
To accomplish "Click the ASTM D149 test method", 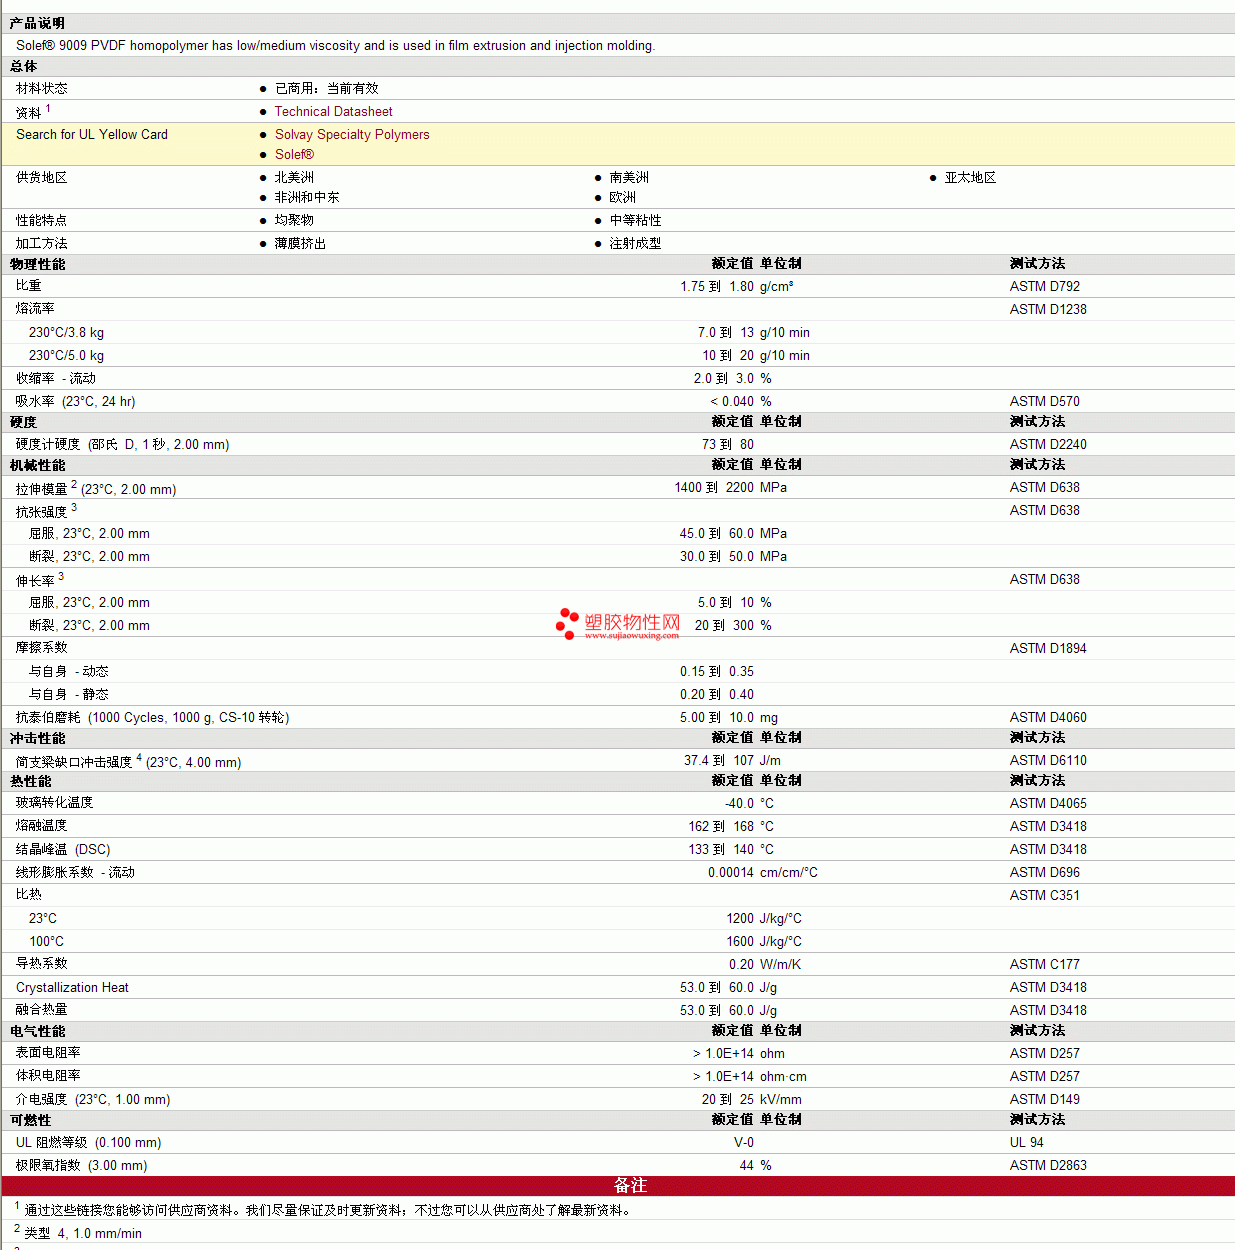I will coord(1044,1099).
